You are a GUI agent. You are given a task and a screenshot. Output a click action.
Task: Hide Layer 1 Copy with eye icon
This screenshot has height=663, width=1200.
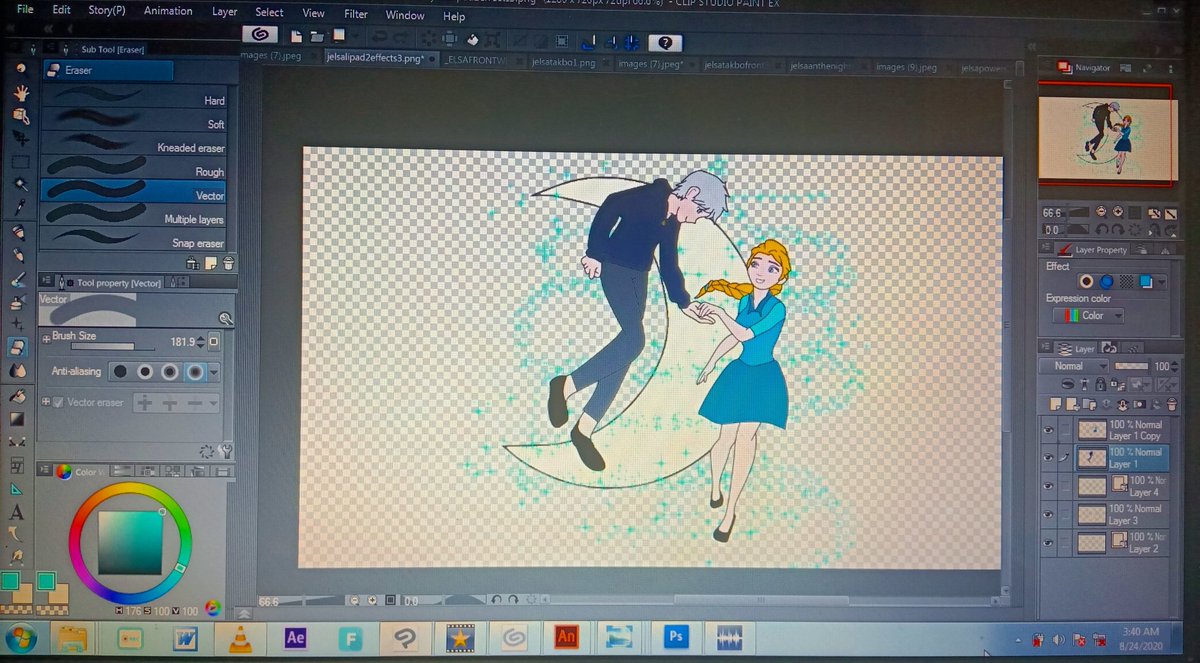(1049, 431)
